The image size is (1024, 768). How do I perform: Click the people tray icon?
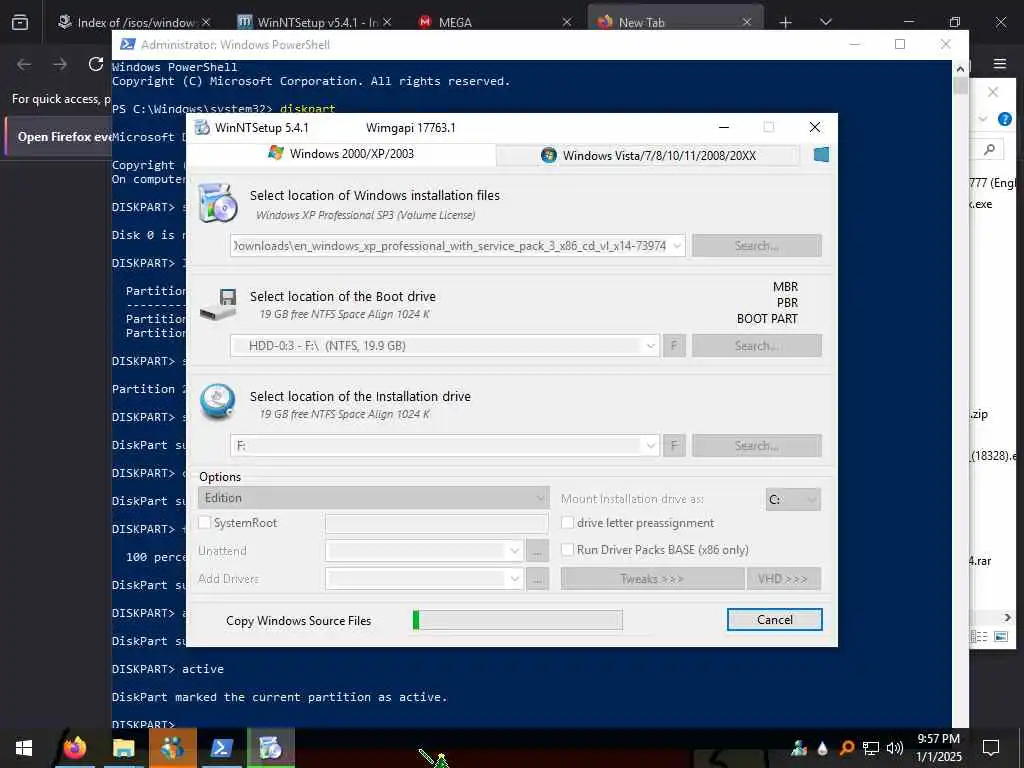(x=799, y=748)
